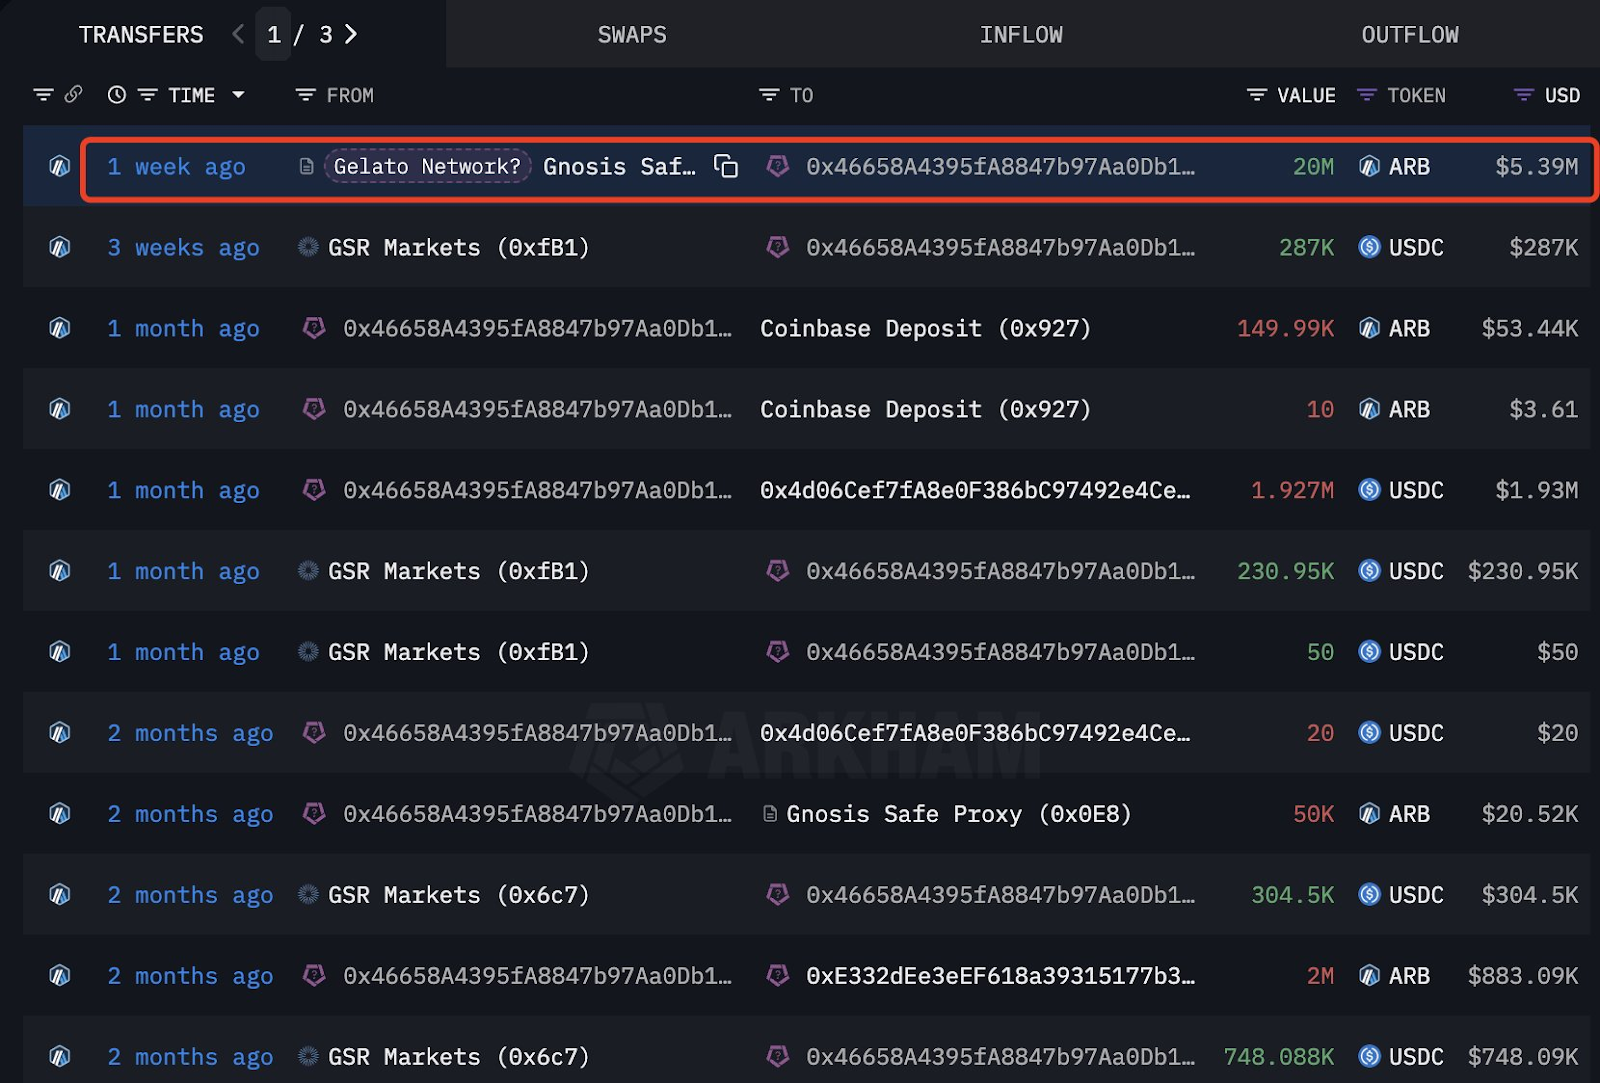Viewport: 1600px width, 1083px height.
Task: Click USDC token in $748.09K row
Action: tap(1416, 1058)
